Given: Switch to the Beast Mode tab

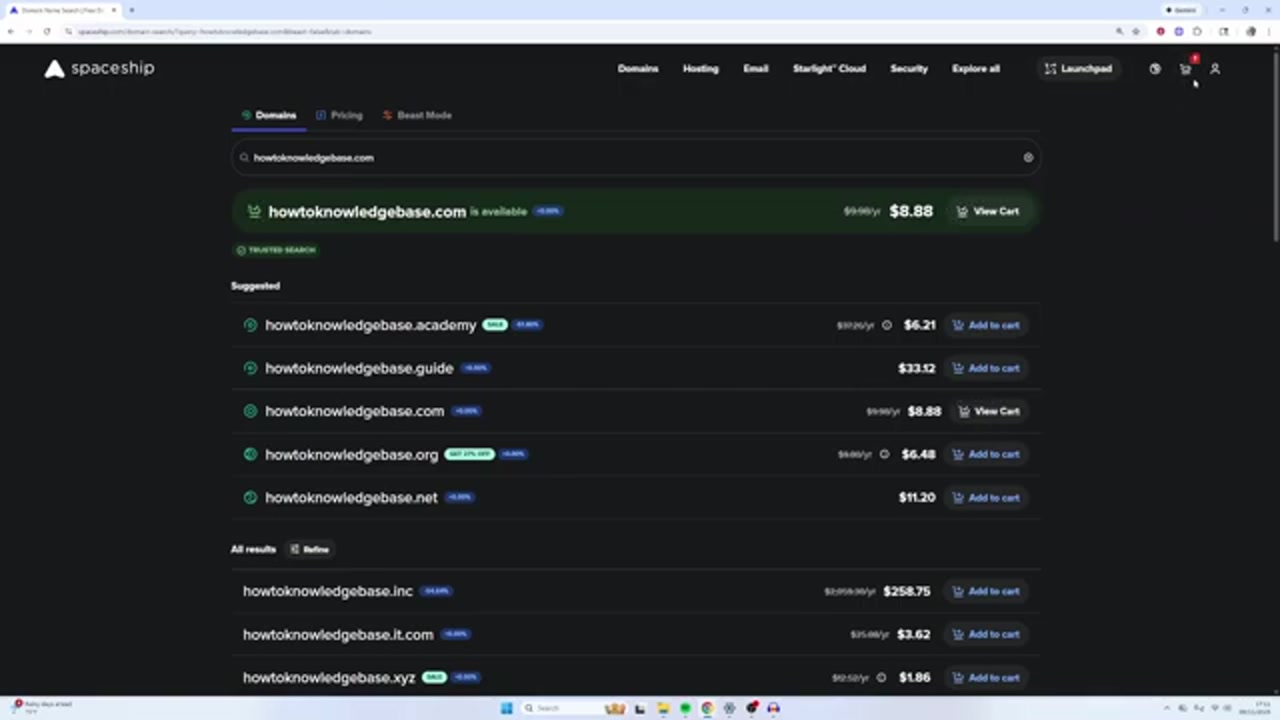Looking at the screenshot, I should [417, 115].
